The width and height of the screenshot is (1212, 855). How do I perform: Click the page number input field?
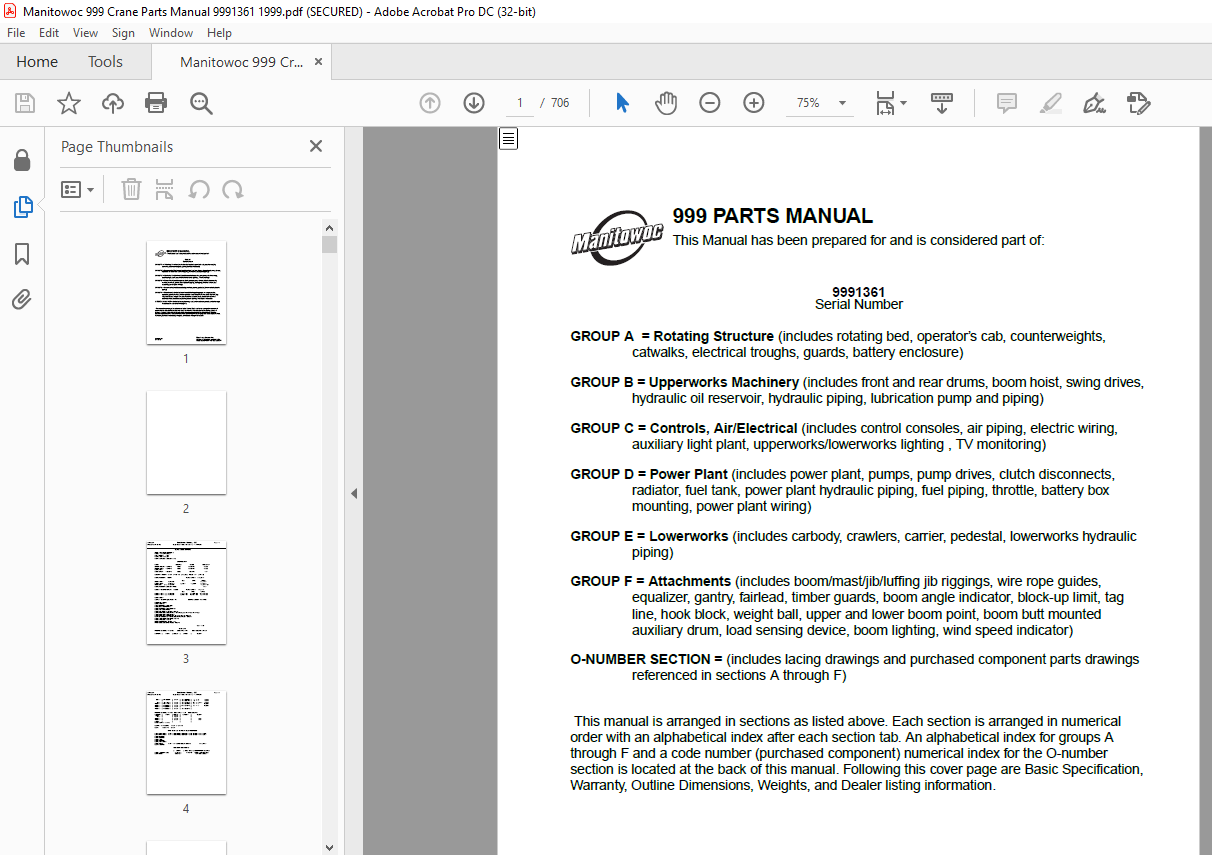pos(519,103)
